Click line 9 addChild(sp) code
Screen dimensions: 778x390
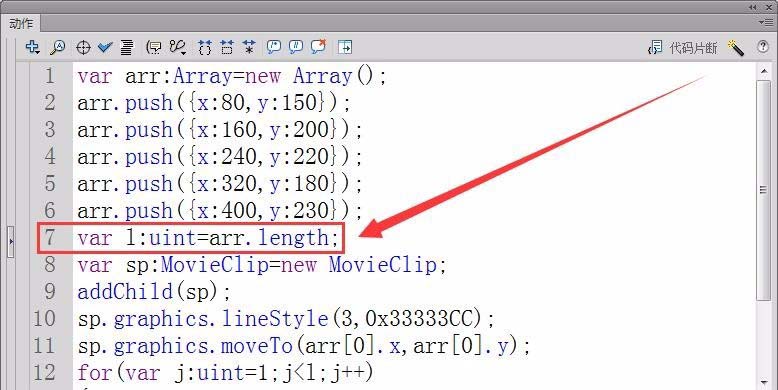[x=154, y=291]
